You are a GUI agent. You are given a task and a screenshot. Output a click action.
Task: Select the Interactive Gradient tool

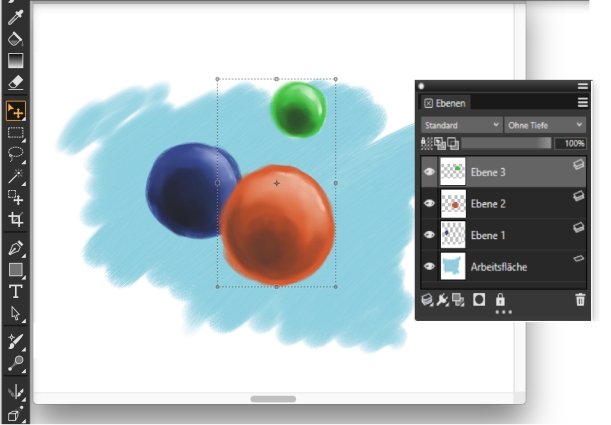tap(15, 61)
